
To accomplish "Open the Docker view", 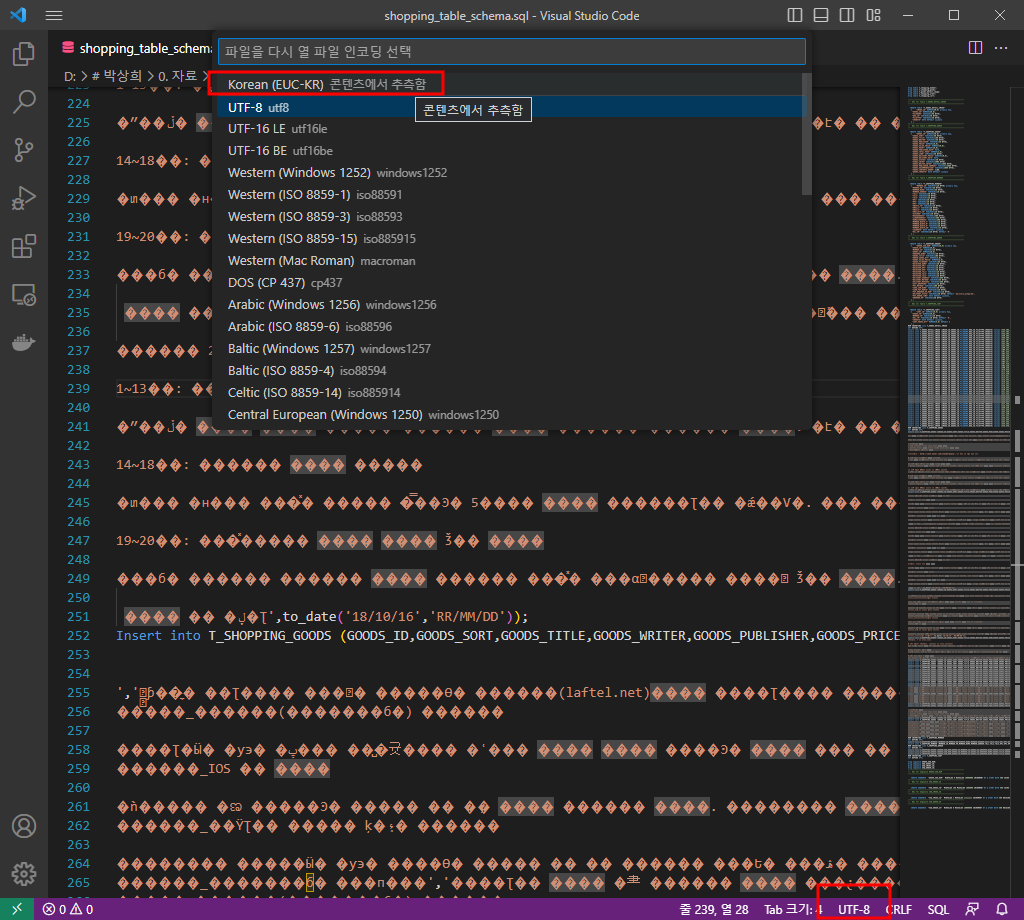I will 24,342.
